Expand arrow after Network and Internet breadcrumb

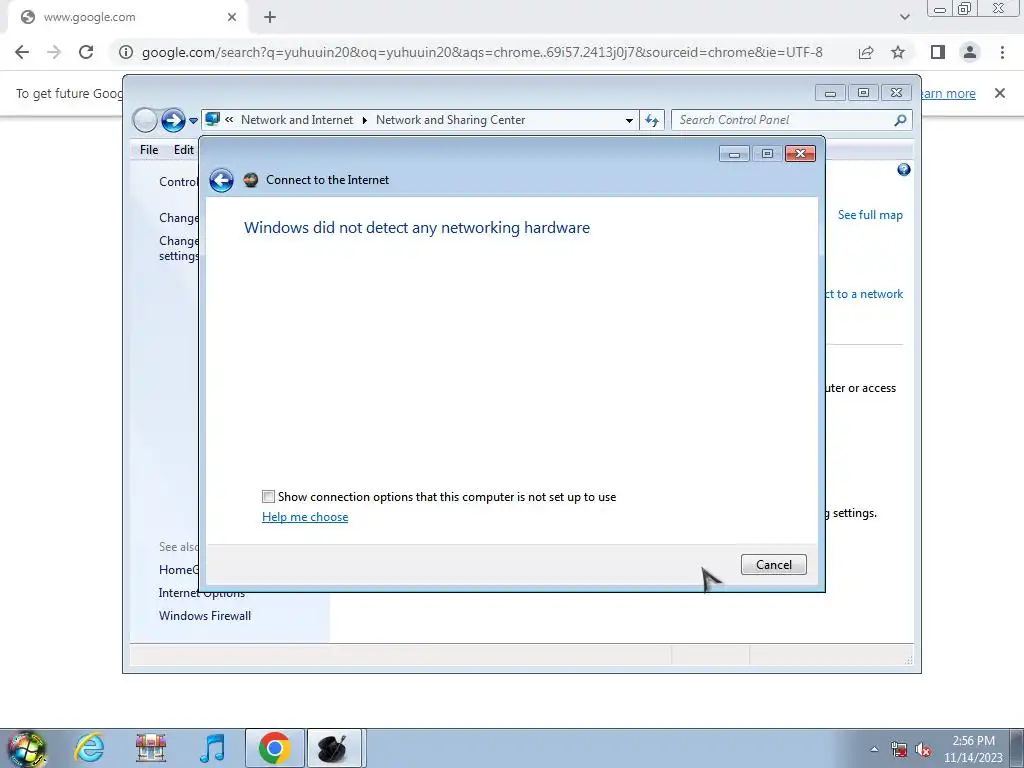364,120
